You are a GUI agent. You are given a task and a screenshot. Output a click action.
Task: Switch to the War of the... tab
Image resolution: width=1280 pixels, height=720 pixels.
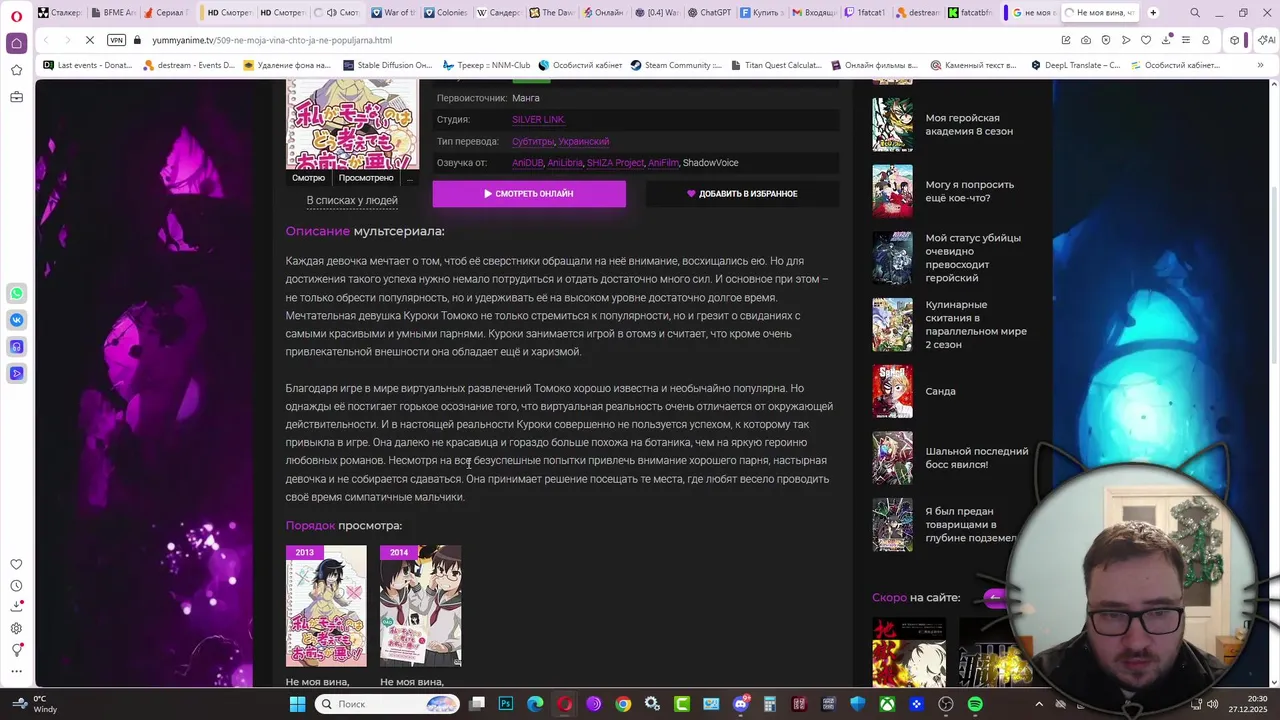[391, 13]
